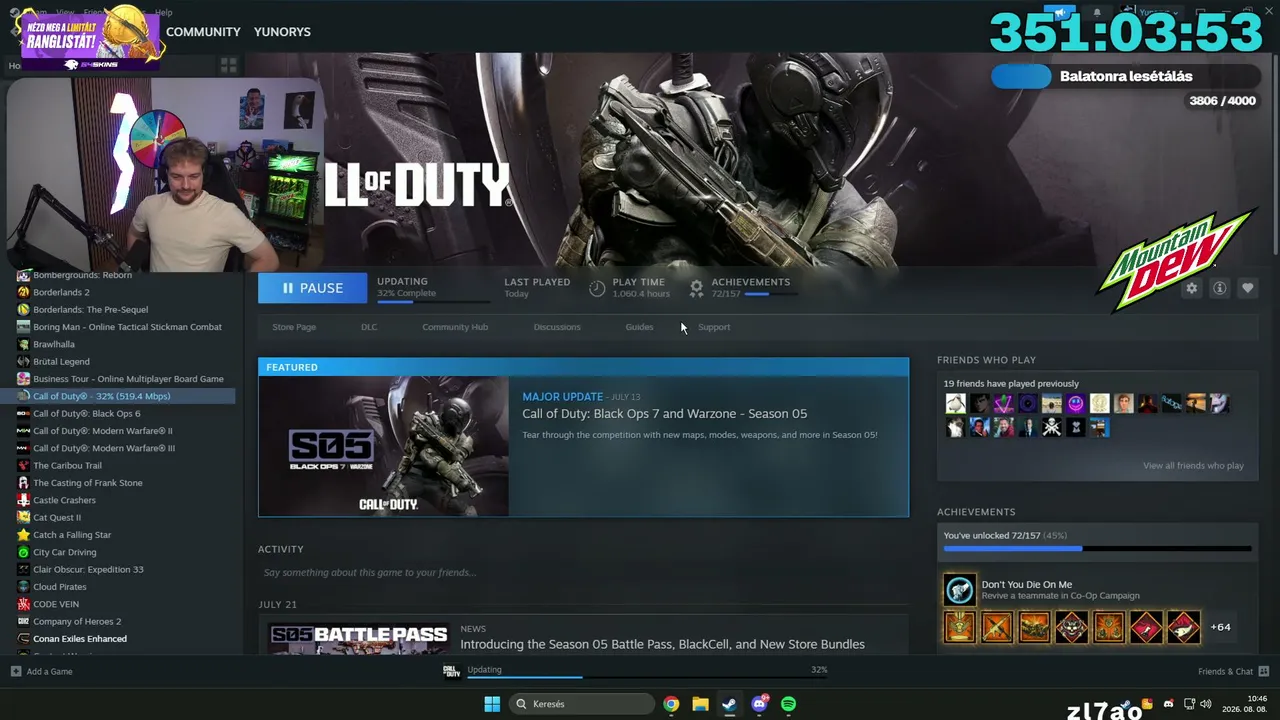Screen dimensions: 1280x720
Task: Open the YUNORYS profile menu
Action: click(x=282, y=32)
